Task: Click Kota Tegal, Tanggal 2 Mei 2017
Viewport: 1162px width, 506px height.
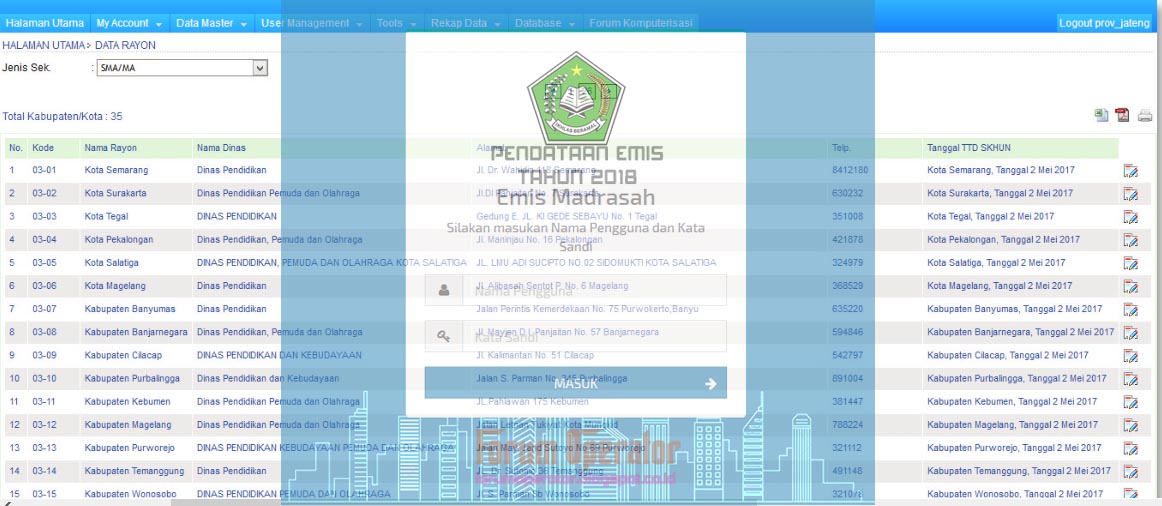Action: [990, 216]
